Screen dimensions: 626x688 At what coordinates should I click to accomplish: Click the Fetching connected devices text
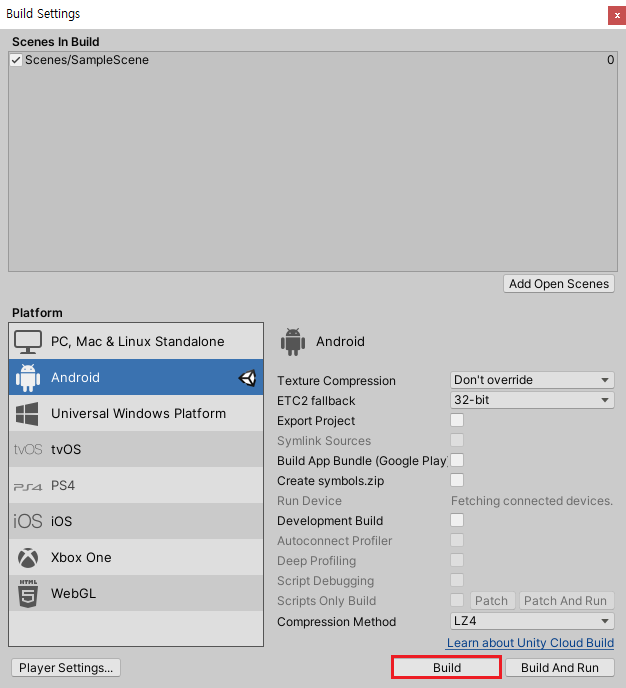532,501
